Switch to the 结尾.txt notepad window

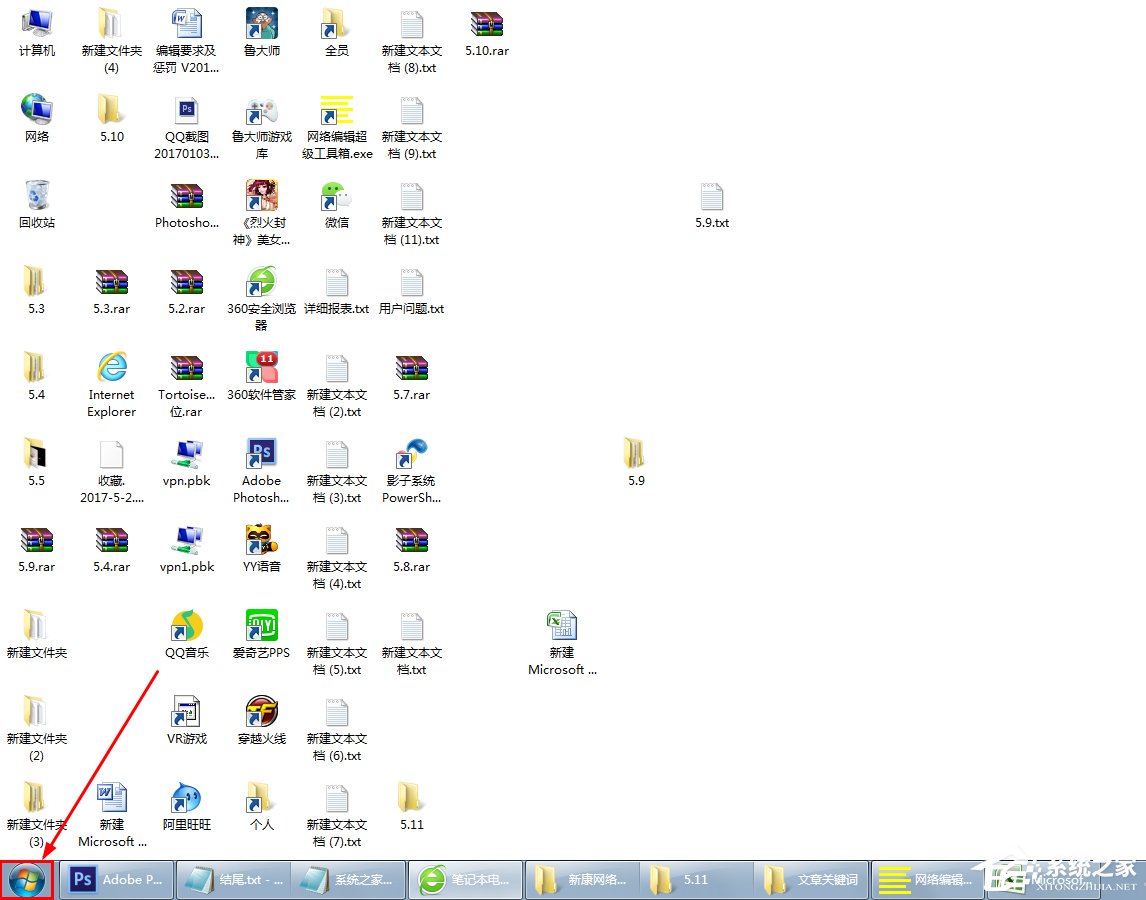[232, 879]
